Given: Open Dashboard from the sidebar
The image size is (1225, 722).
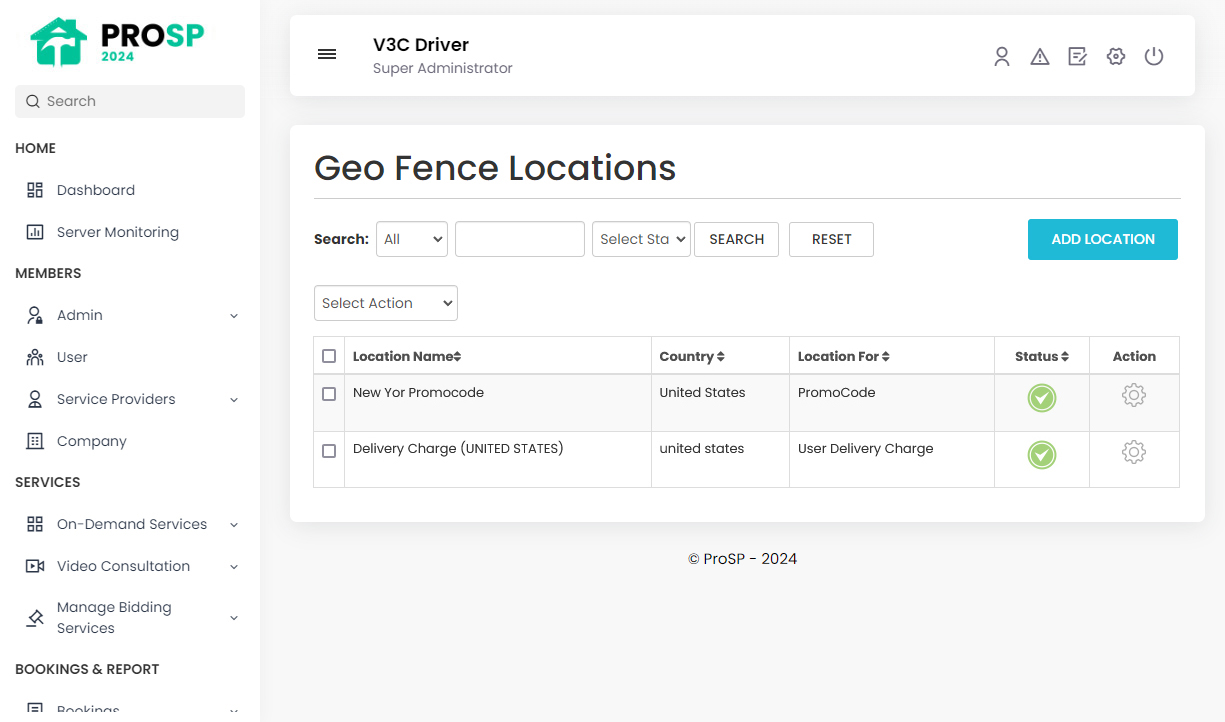Looking at the screenshot, I should pyautogui.click(x=96, y=190).
